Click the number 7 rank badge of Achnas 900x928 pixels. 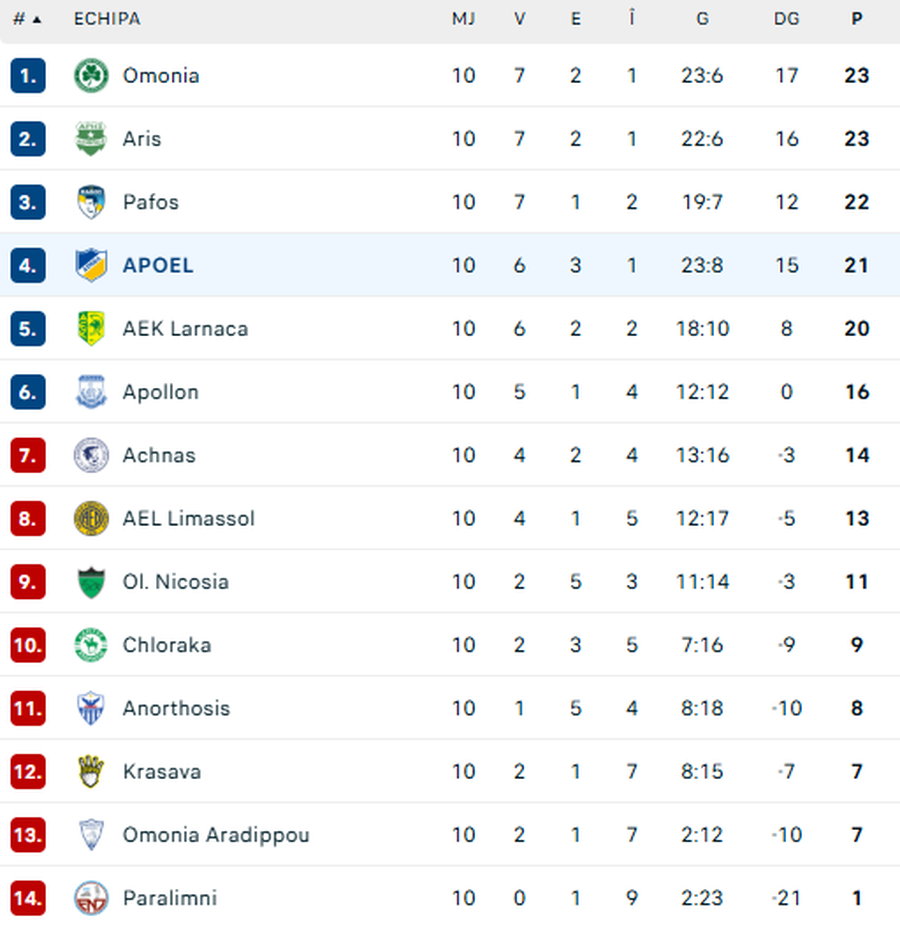[27, 455]
